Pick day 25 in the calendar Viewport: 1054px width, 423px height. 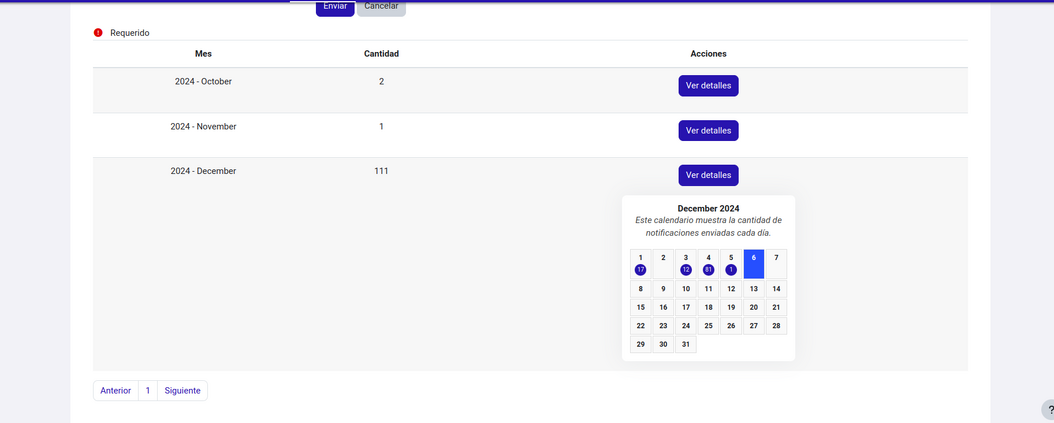tap(708, 326)
